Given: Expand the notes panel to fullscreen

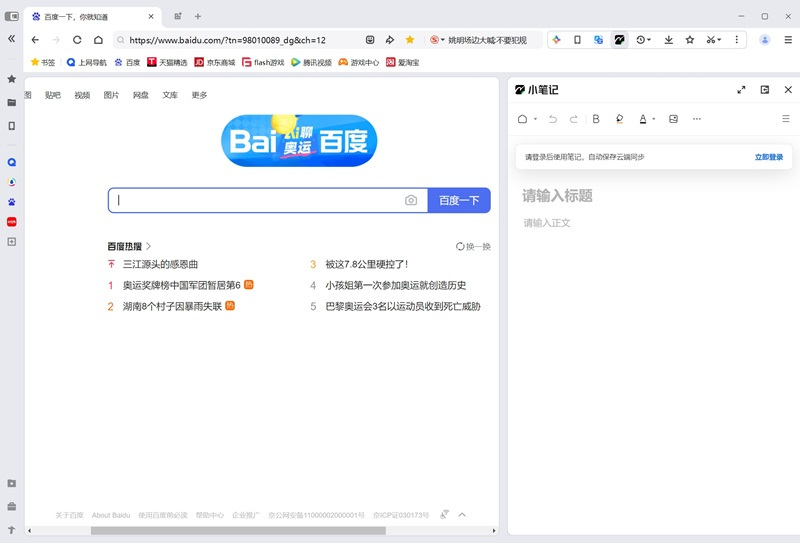Looking at the screenshot, I should click(x=741, y=90).
